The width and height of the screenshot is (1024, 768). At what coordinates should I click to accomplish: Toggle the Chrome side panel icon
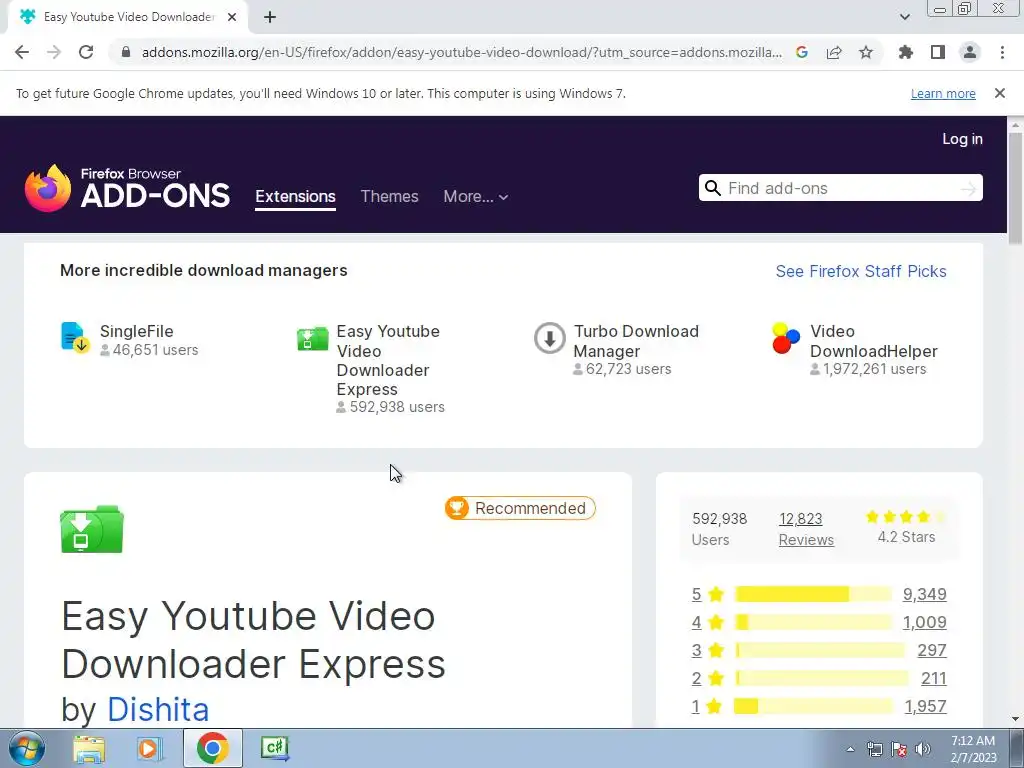tap(938, 52)
